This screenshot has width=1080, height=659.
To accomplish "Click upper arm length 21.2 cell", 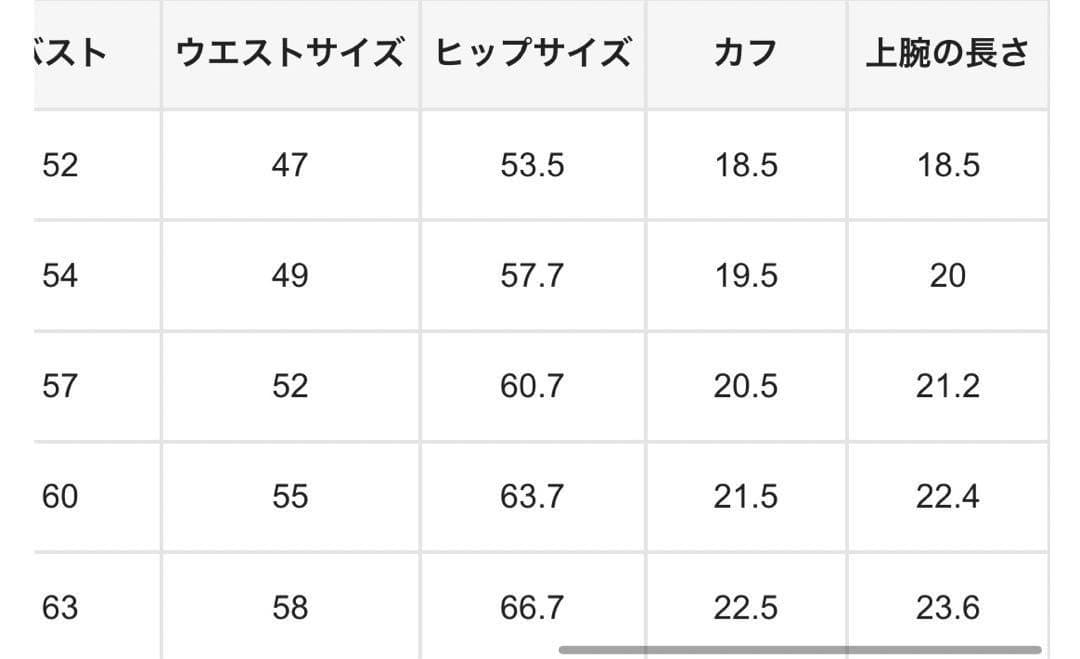I will point(947,386).
